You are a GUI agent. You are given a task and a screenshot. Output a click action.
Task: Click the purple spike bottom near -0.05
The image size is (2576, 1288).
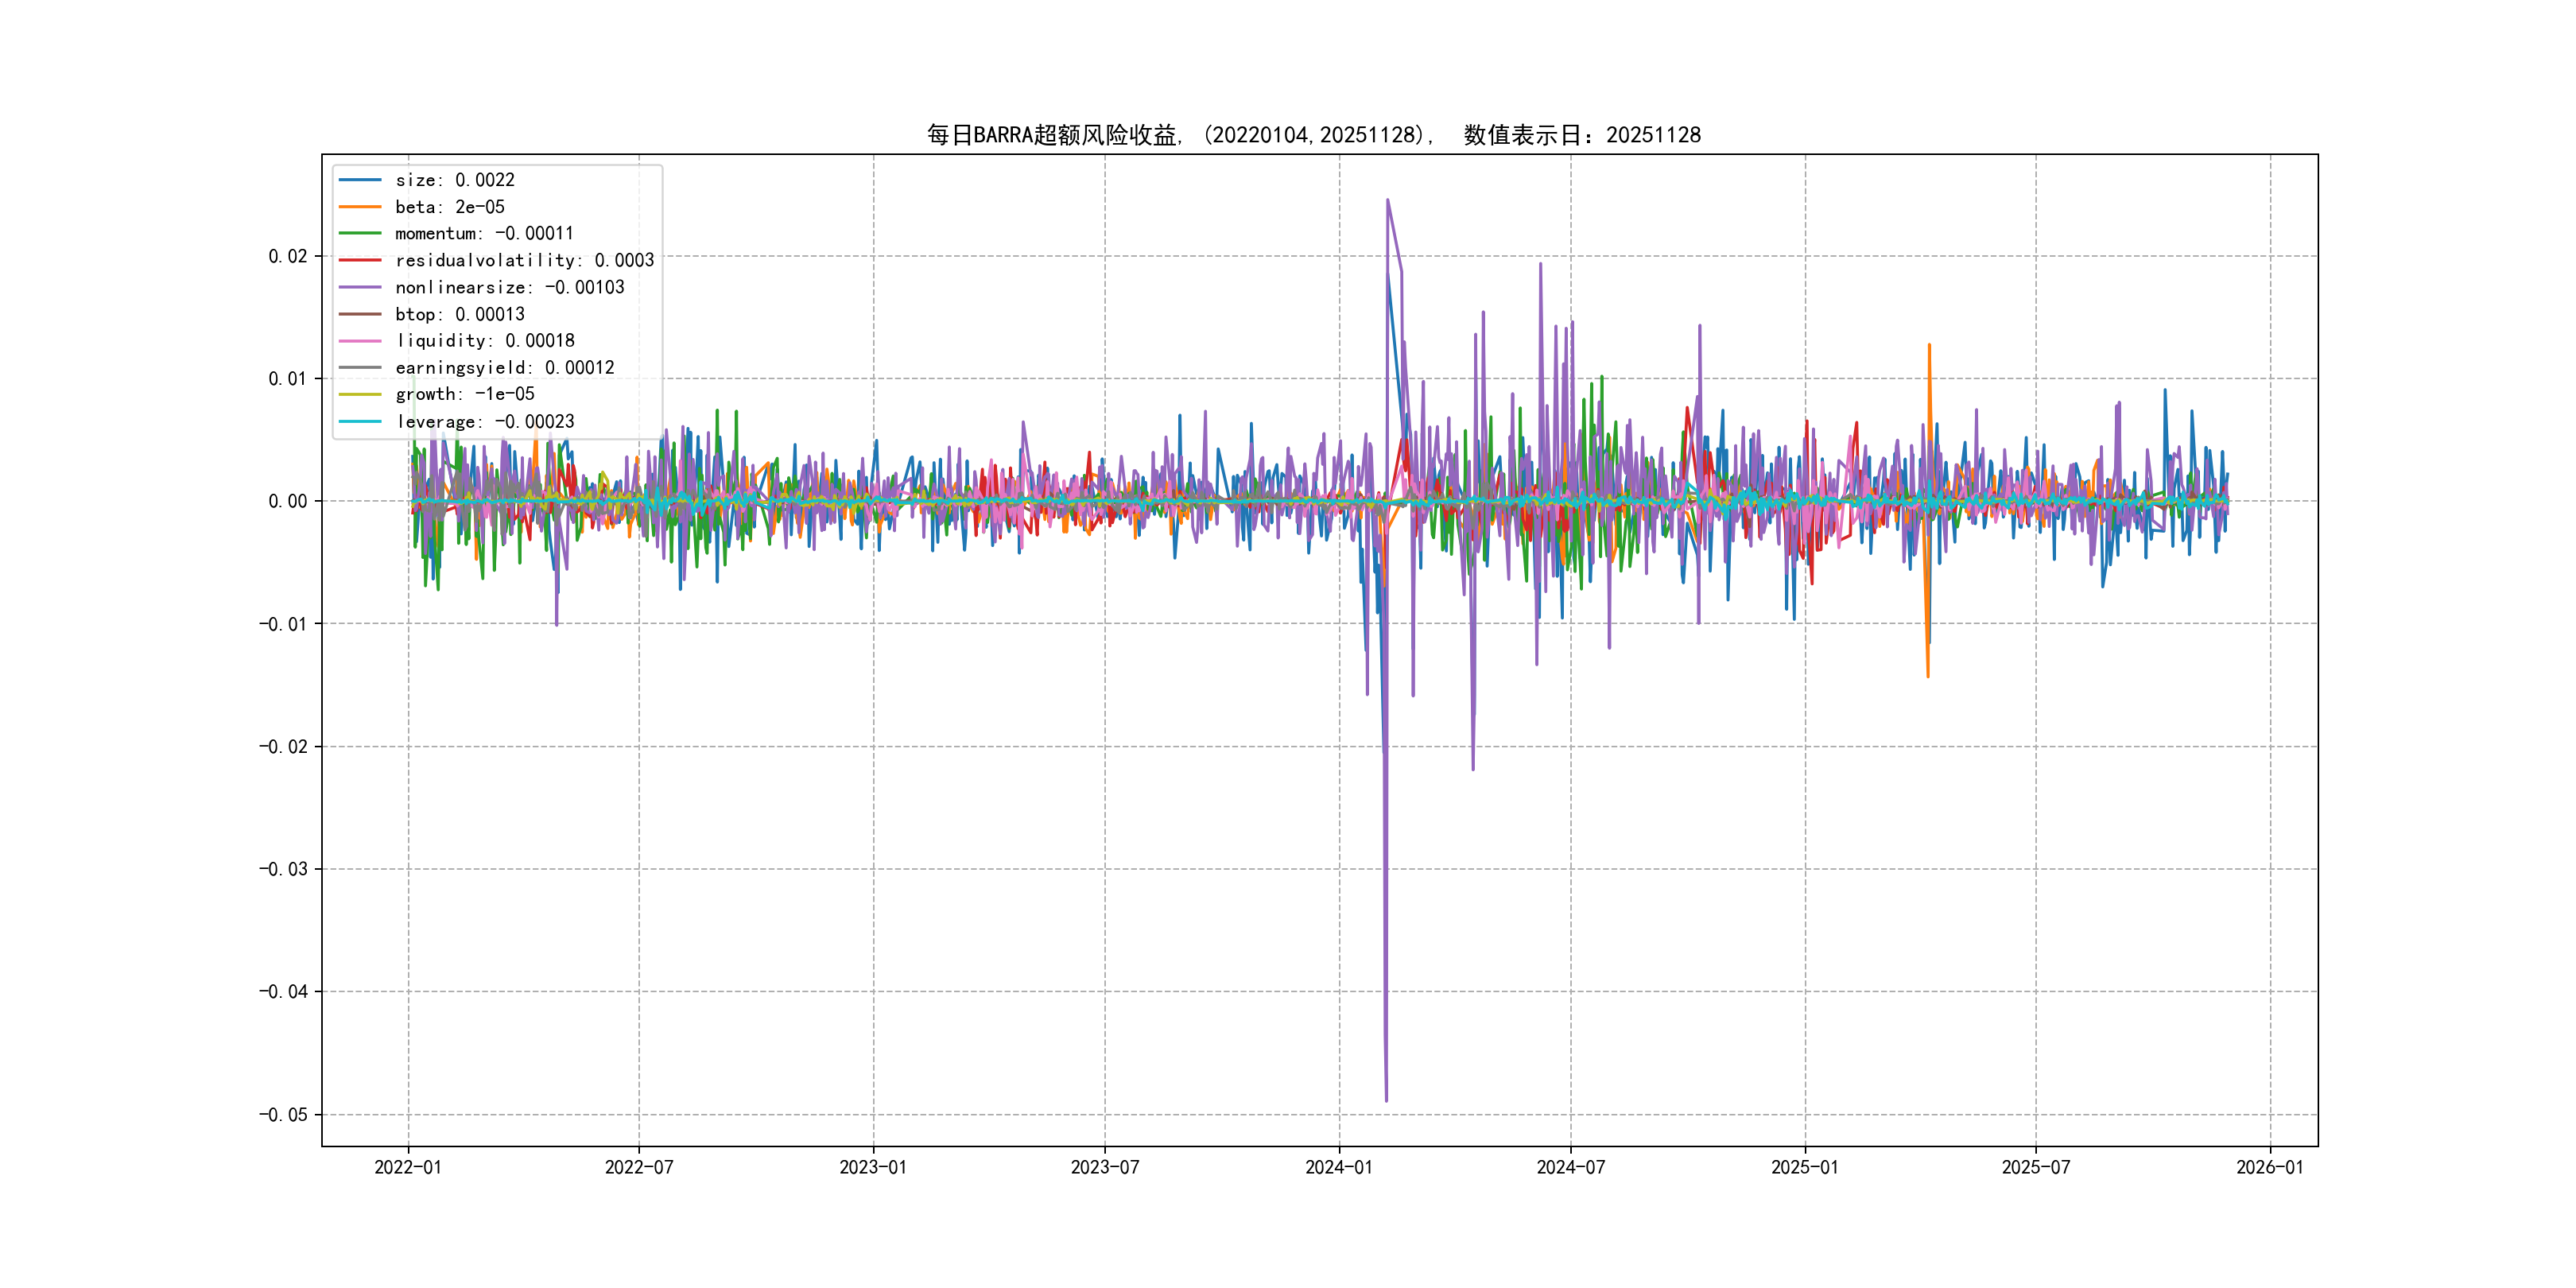tap(1386, 1099)
